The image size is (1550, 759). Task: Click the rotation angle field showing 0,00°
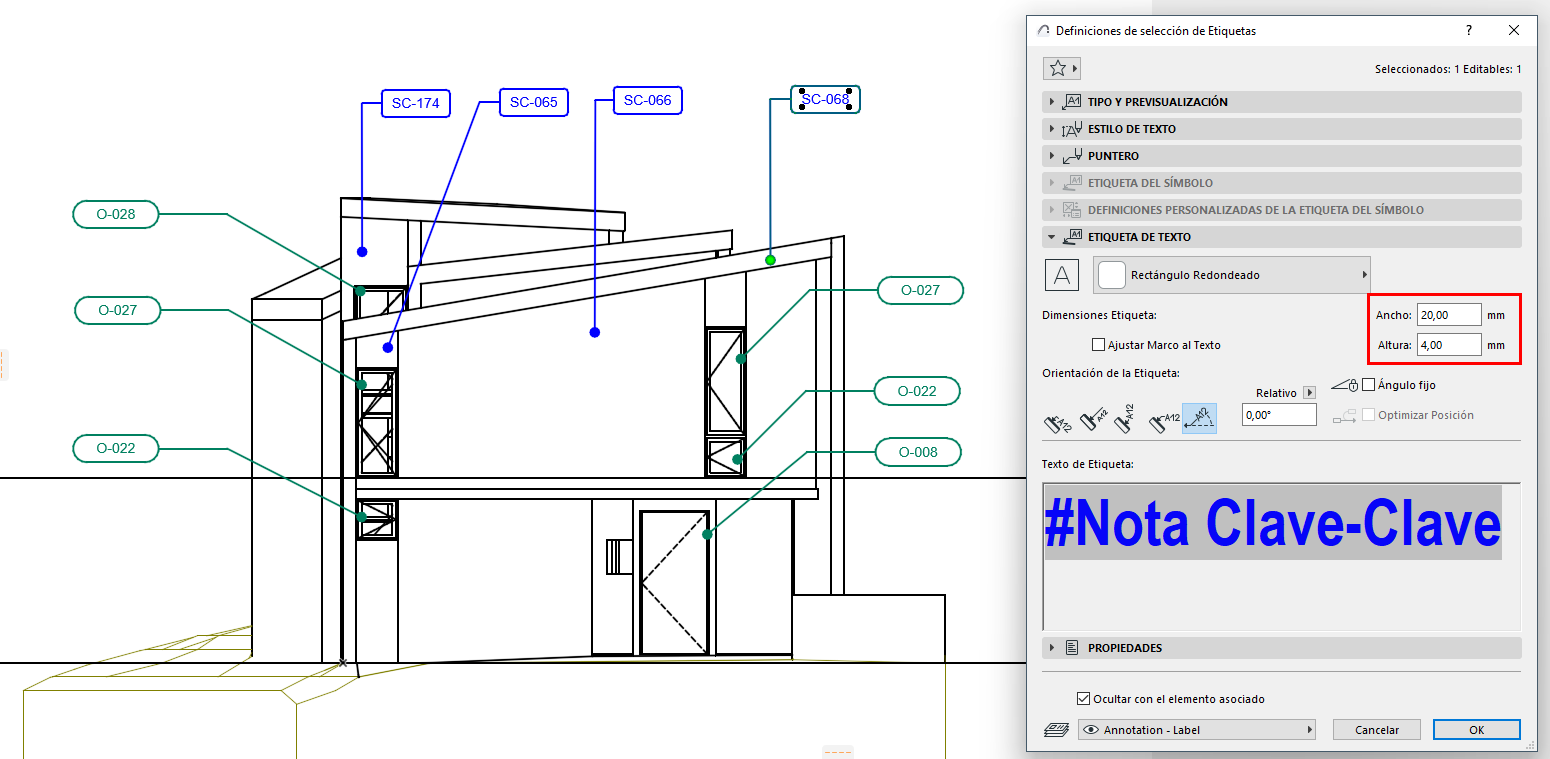click(x=1279, y=414)
